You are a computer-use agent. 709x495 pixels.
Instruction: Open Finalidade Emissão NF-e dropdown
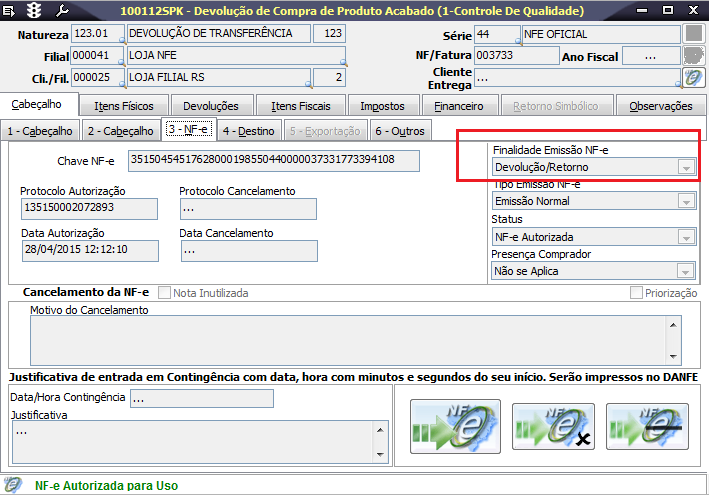click(x=686, y=167)
